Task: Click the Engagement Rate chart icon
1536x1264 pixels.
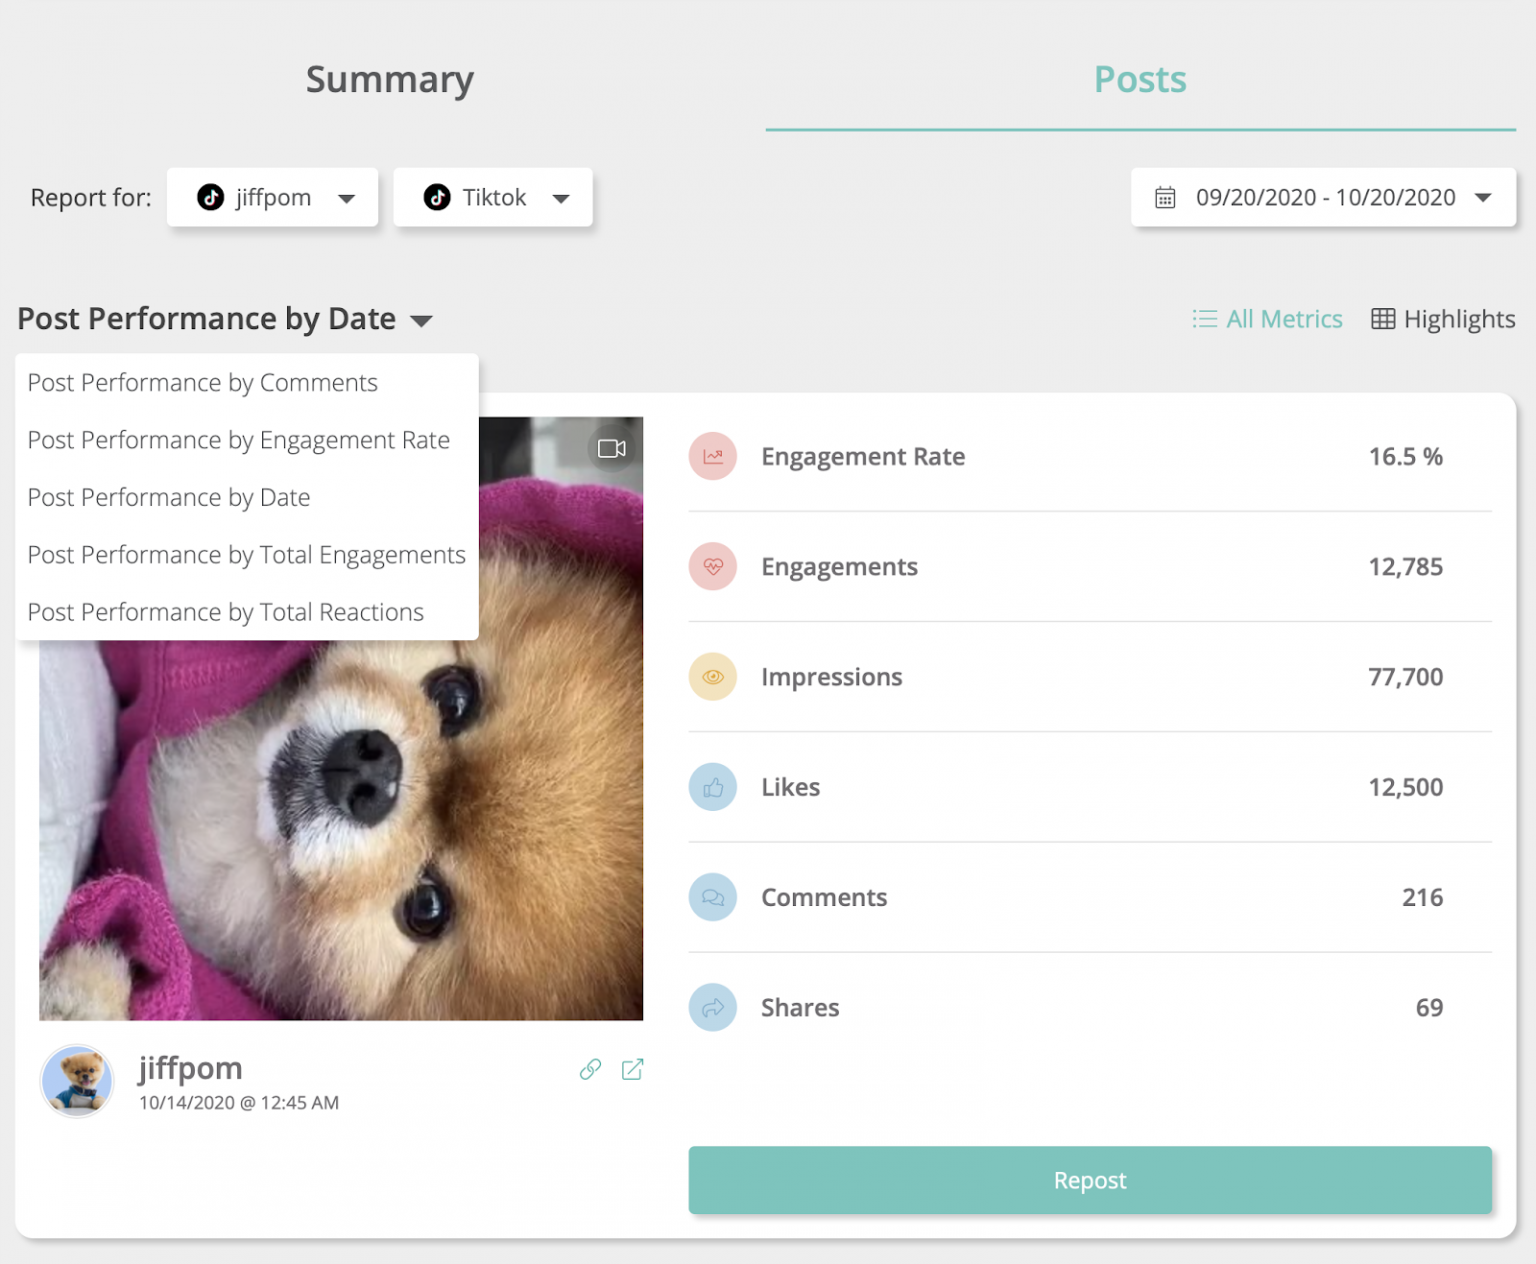Action: (x=713, y=456)
